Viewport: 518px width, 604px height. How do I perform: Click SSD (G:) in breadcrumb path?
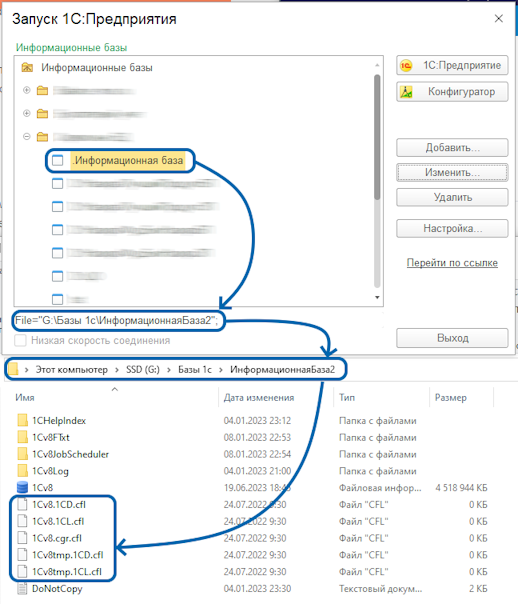(143, 370)
